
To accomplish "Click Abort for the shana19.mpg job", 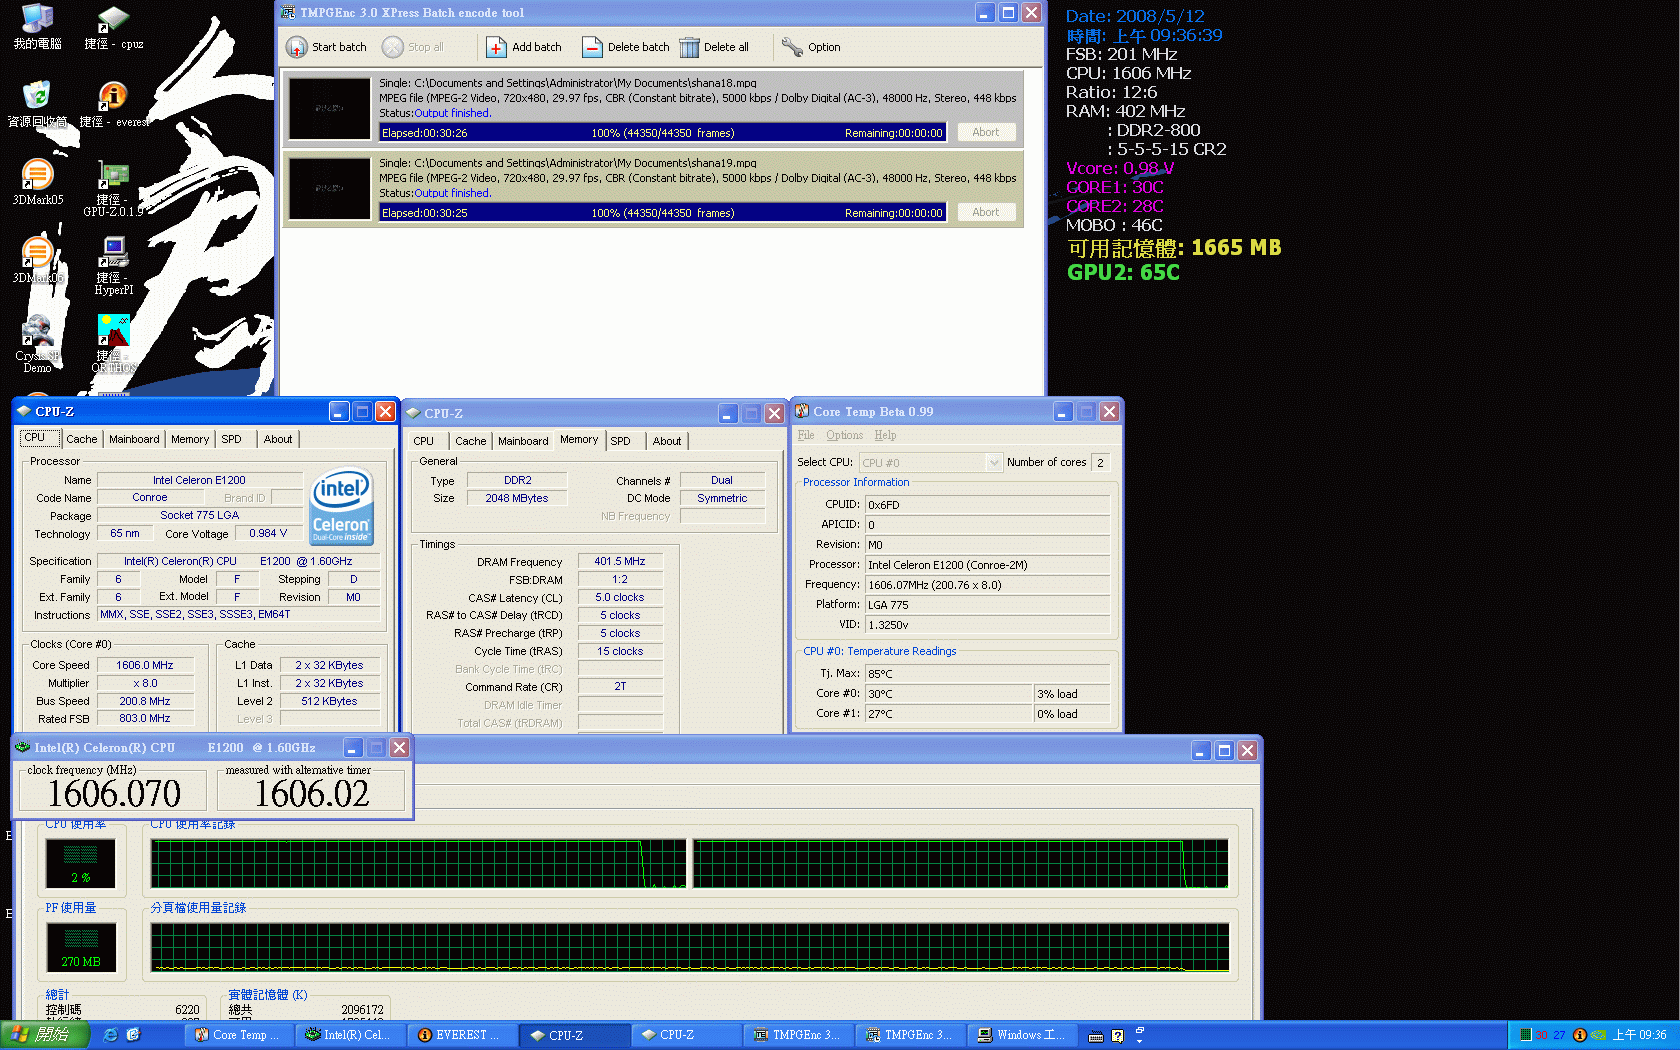I will pos(986,212).
